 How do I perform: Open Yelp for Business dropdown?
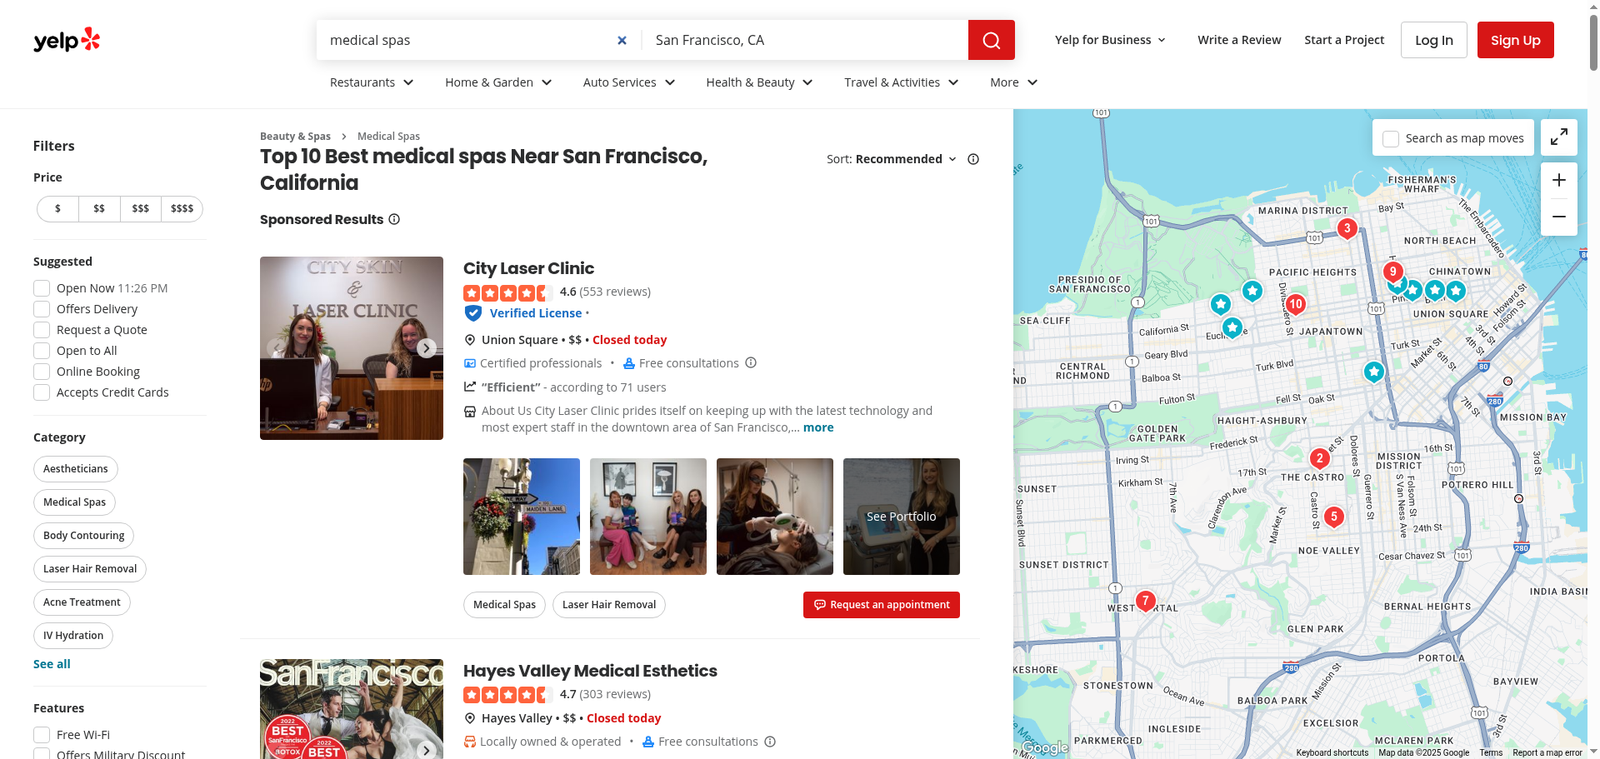pyautogui.click(x=1111, y=40)
